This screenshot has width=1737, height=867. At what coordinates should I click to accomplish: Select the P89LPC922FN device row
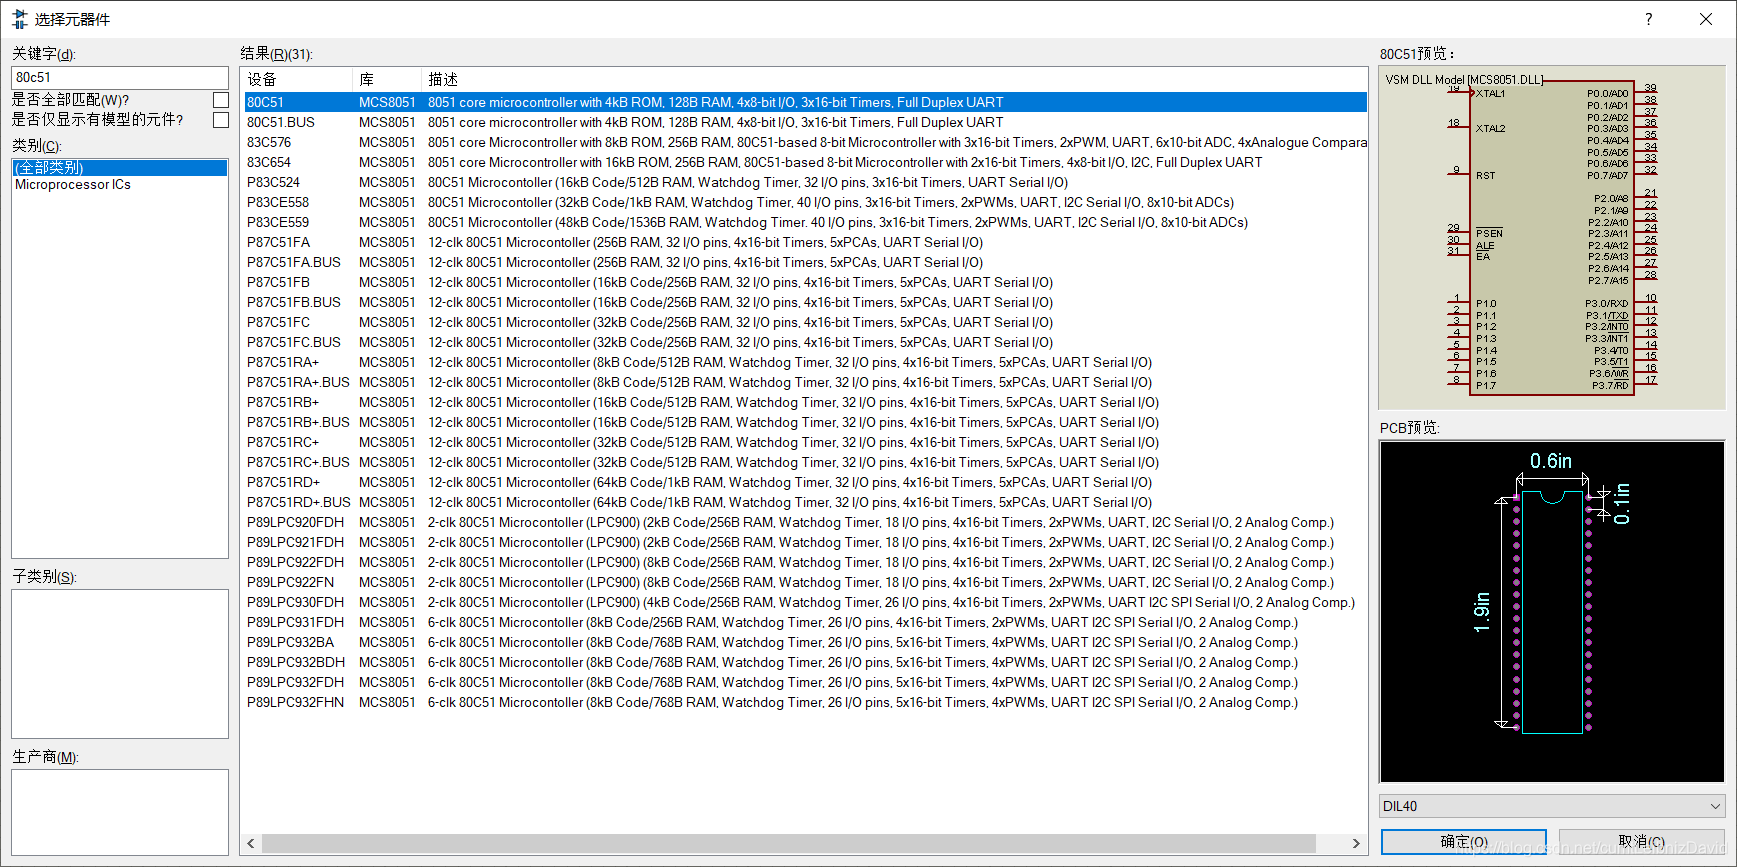805,582
